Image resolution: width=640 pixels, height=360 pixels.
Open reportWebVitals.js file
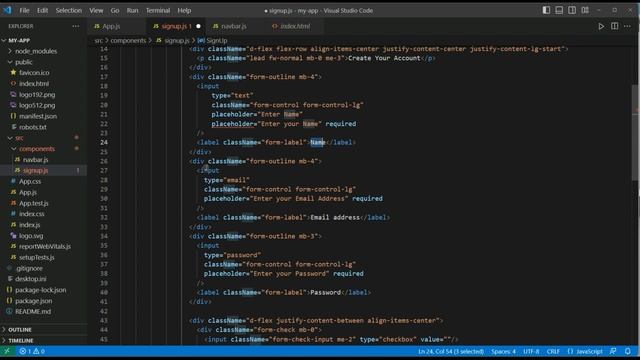pos(45,247)
